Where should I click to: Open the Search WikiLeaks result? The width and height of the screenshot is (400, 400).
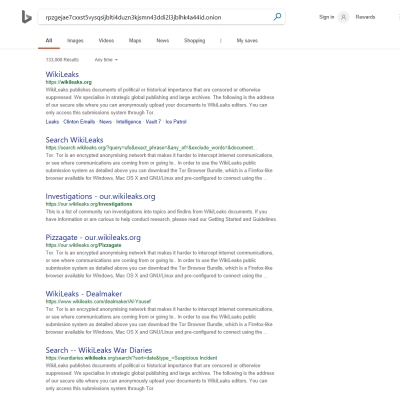pyautogui.click(x=74, y=140)
